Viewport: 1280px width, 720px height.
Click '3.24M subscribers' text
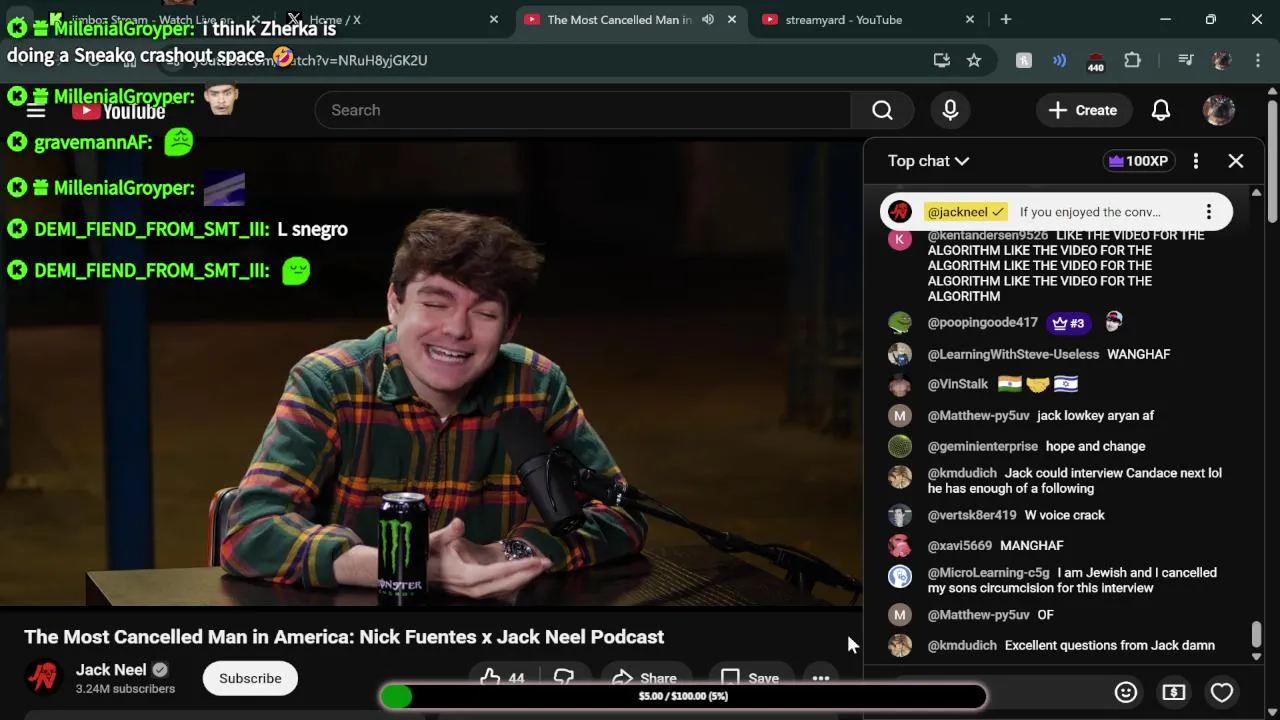[x=125, y=689]
